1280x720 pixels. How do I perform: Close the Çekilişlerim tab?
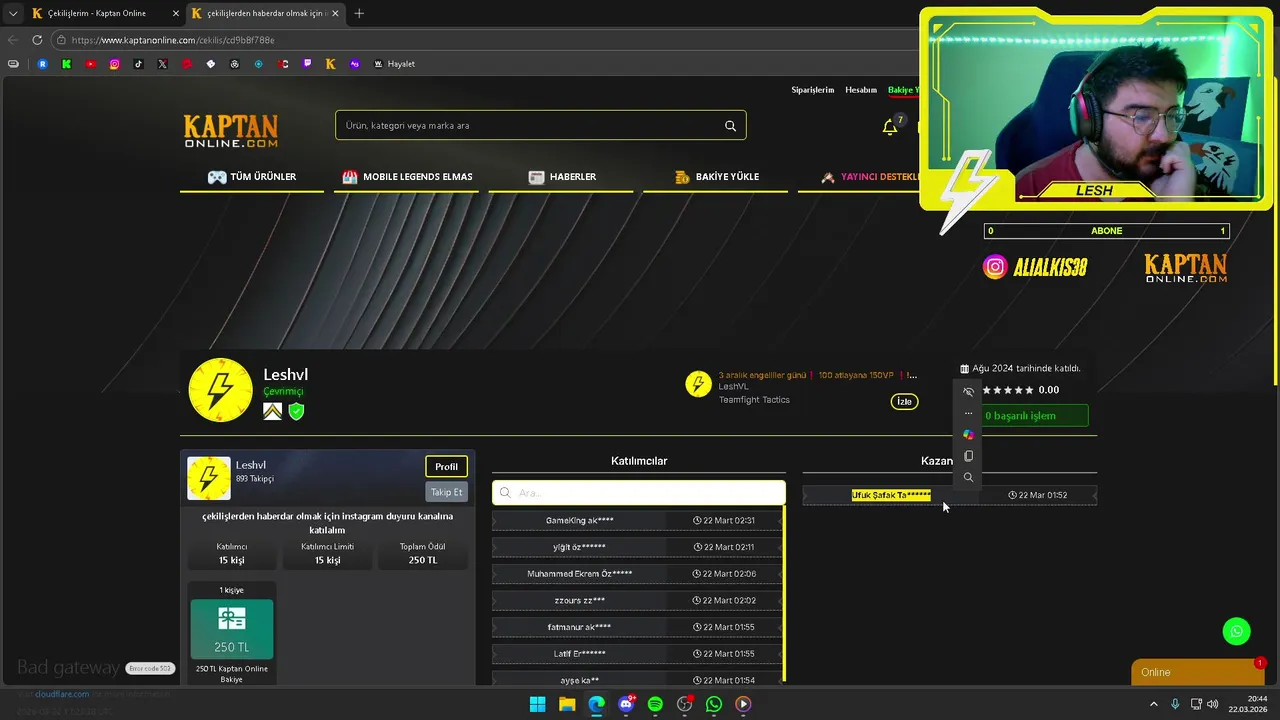coord(176,13)
